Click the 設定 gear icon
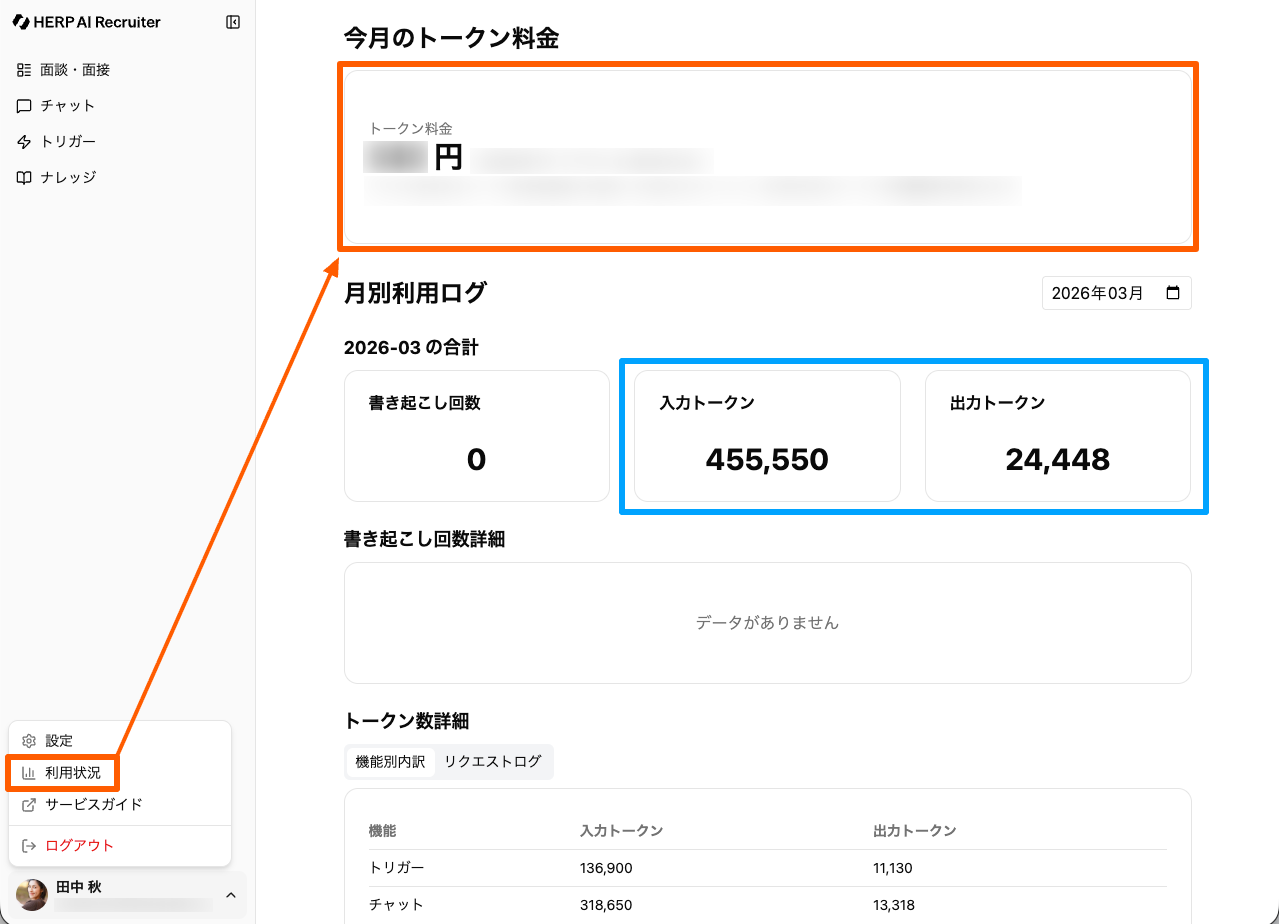The width and height of the screenshot is (1279, 924). coord(29,741)
